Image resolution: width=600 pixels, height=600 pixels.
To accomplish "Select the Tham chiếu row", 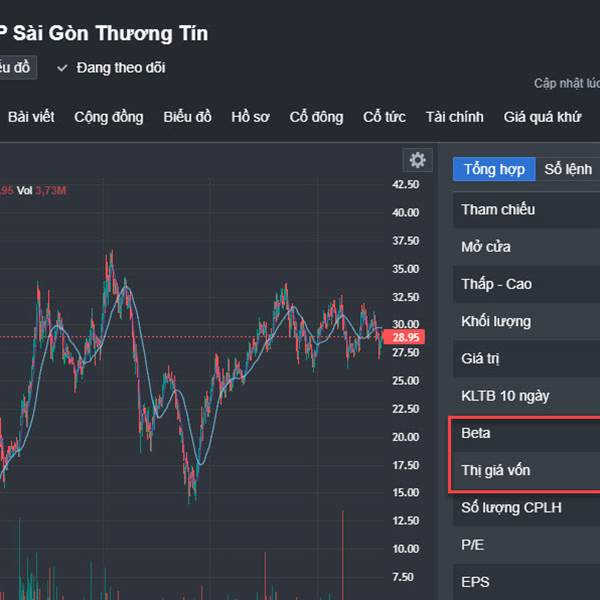I will pyautogui.click(x=527, y=209).
